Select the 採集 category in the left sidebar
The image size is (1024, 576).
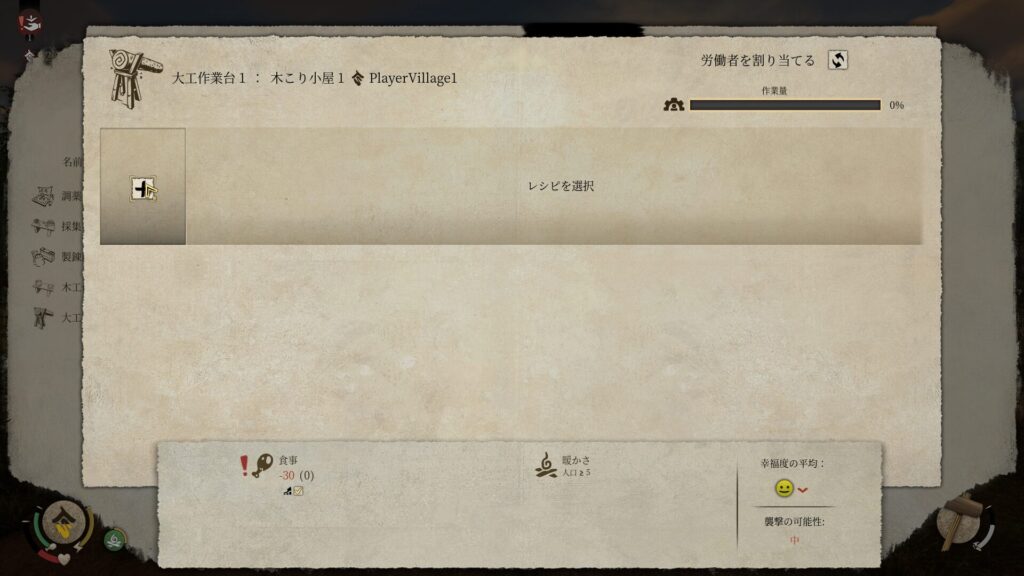tap(57, 226)
